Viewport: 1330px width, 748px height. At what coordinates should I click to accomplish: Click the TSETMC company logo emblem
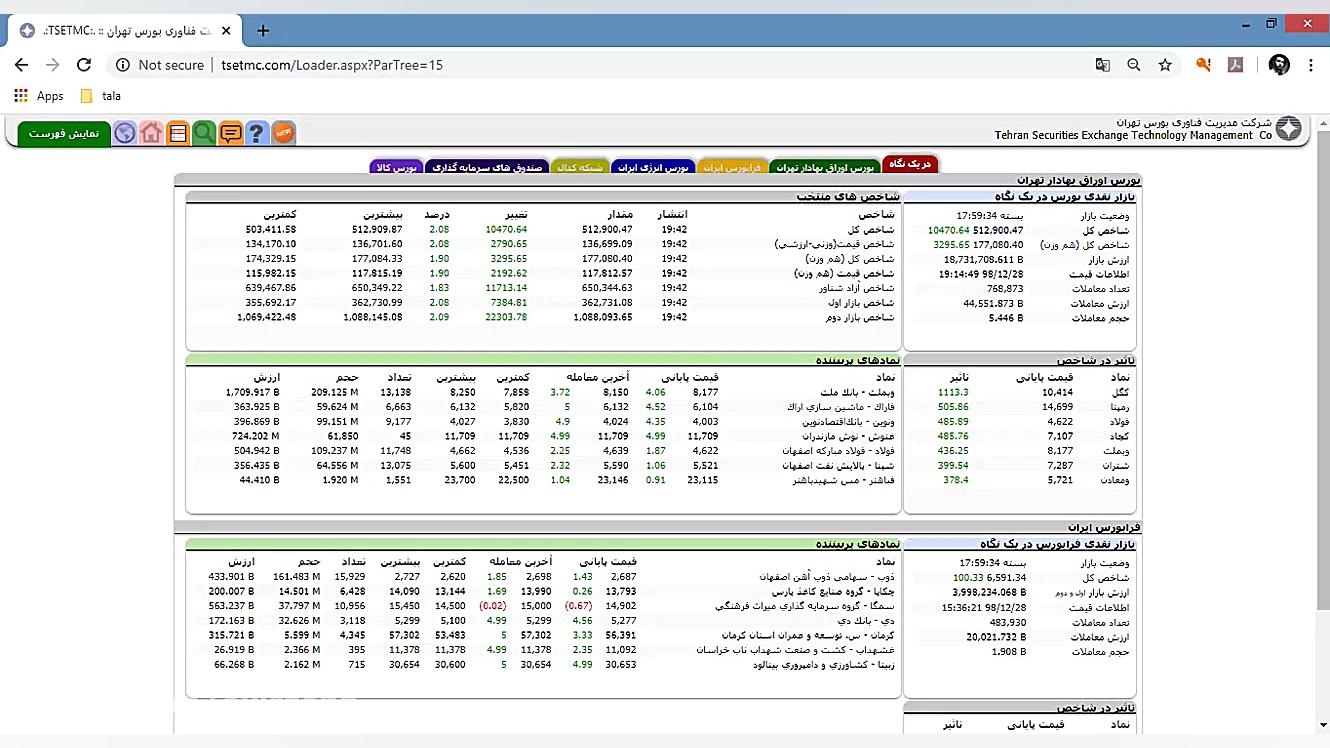pyautogui.click(x=1289, y=128)
